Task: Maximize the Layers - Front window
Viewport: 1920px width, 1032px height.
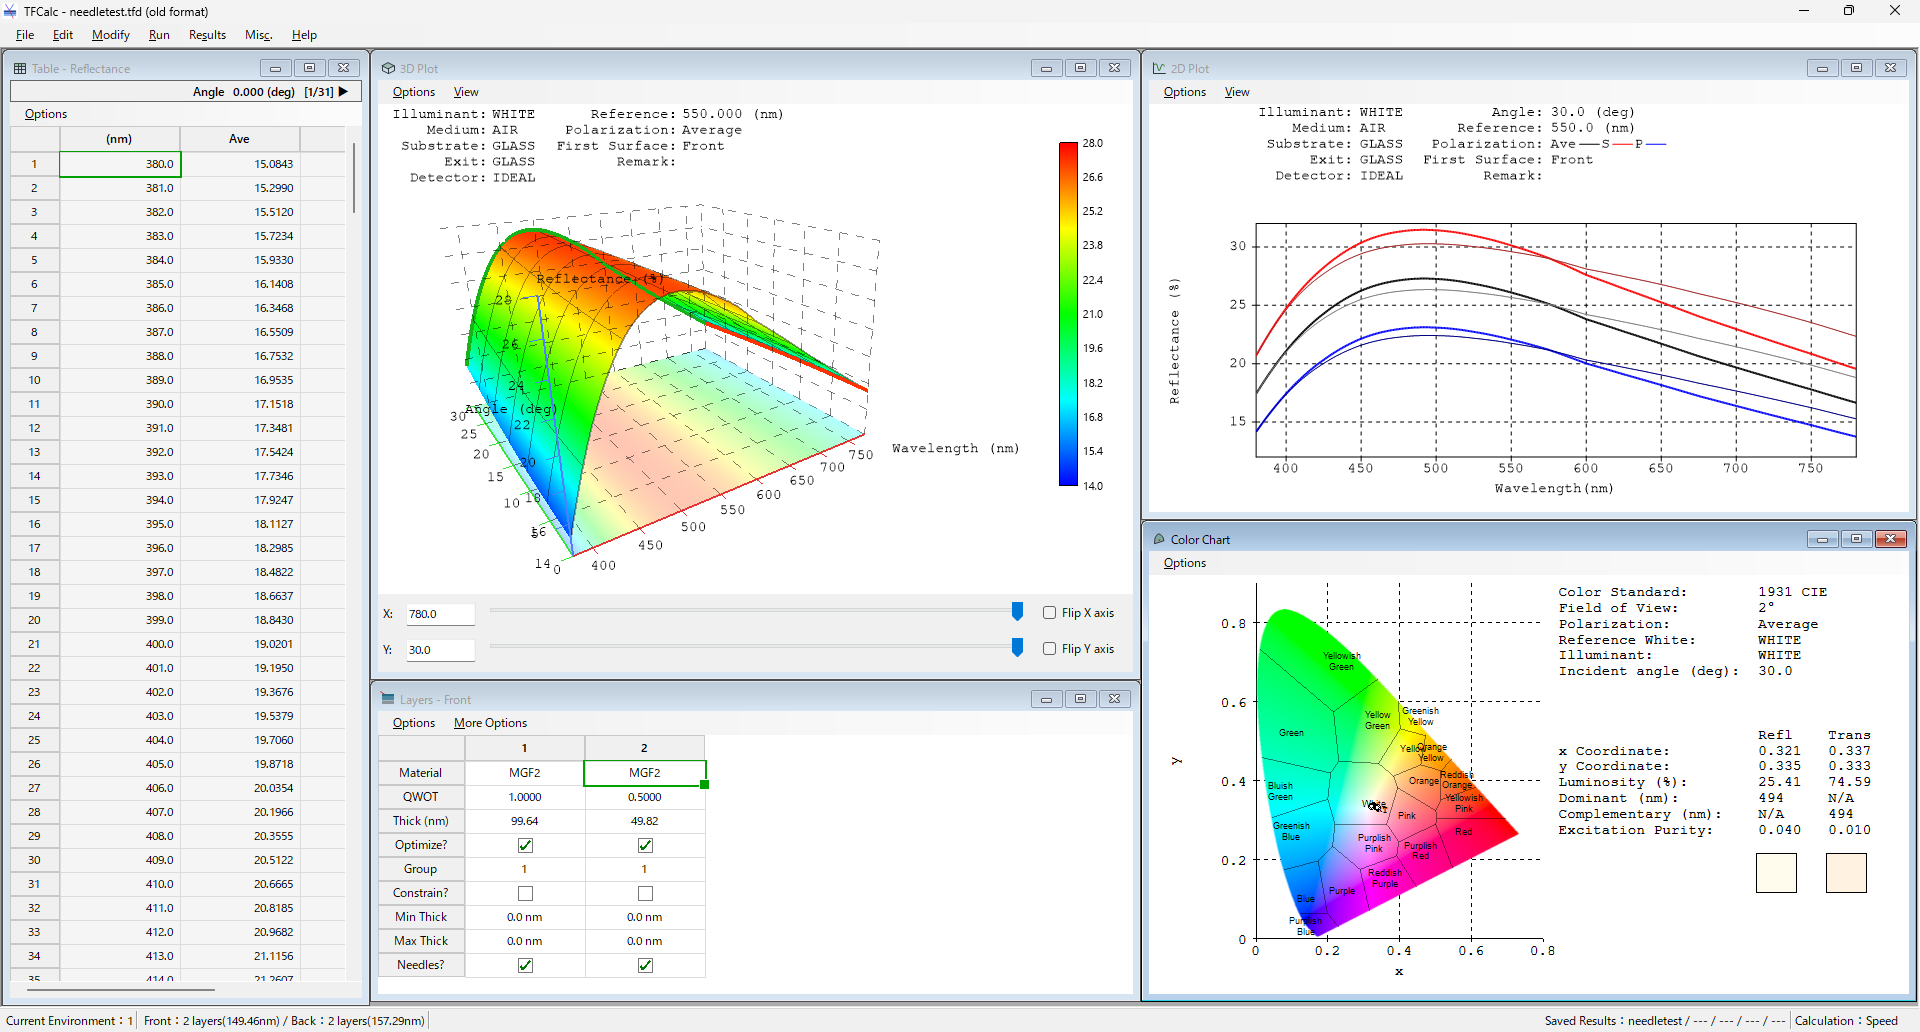Action: [1080, 699]
